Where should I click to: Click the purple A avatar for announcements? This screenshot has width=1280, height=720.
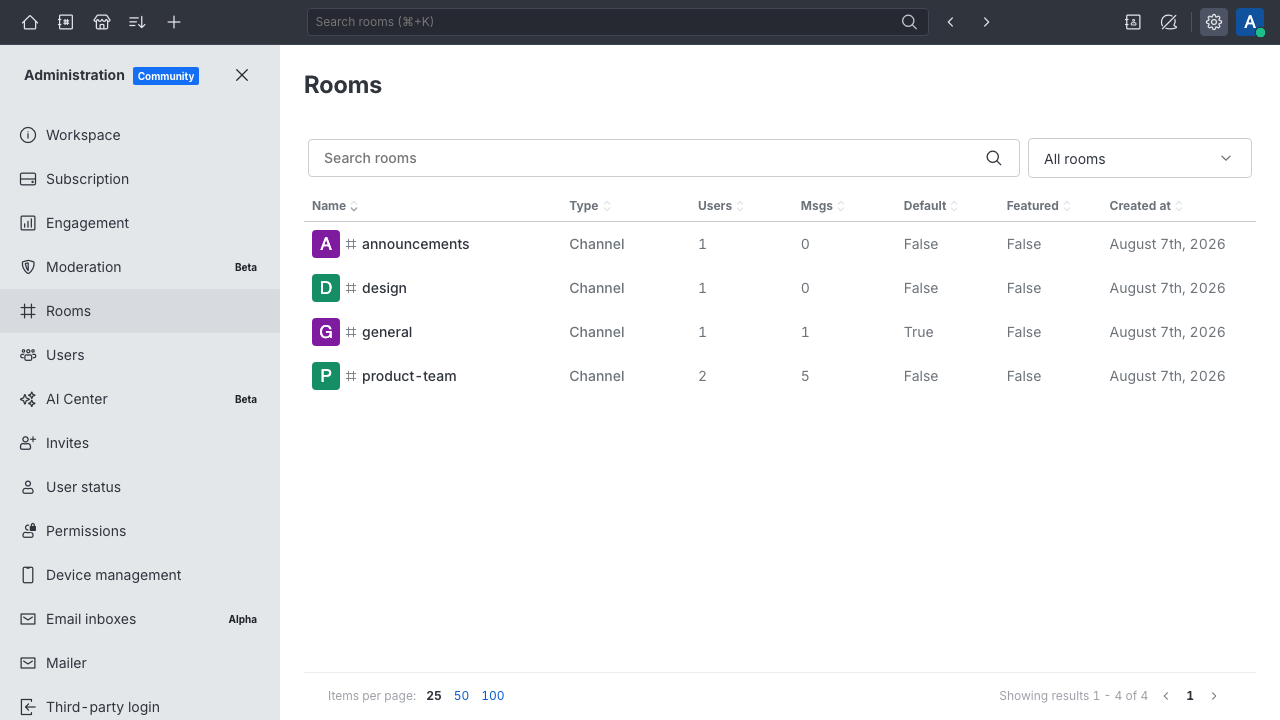click(326, 244)
